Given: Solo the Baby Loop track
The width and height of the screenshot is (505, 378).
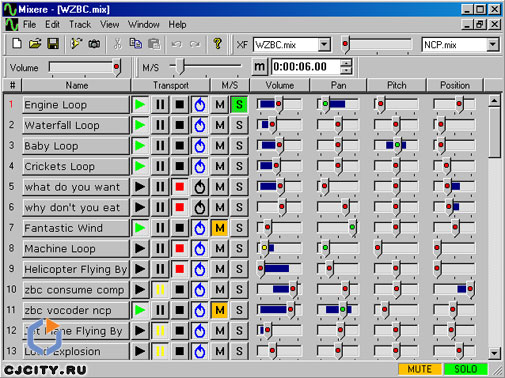Looking at the screenshot, I should 239,146.
